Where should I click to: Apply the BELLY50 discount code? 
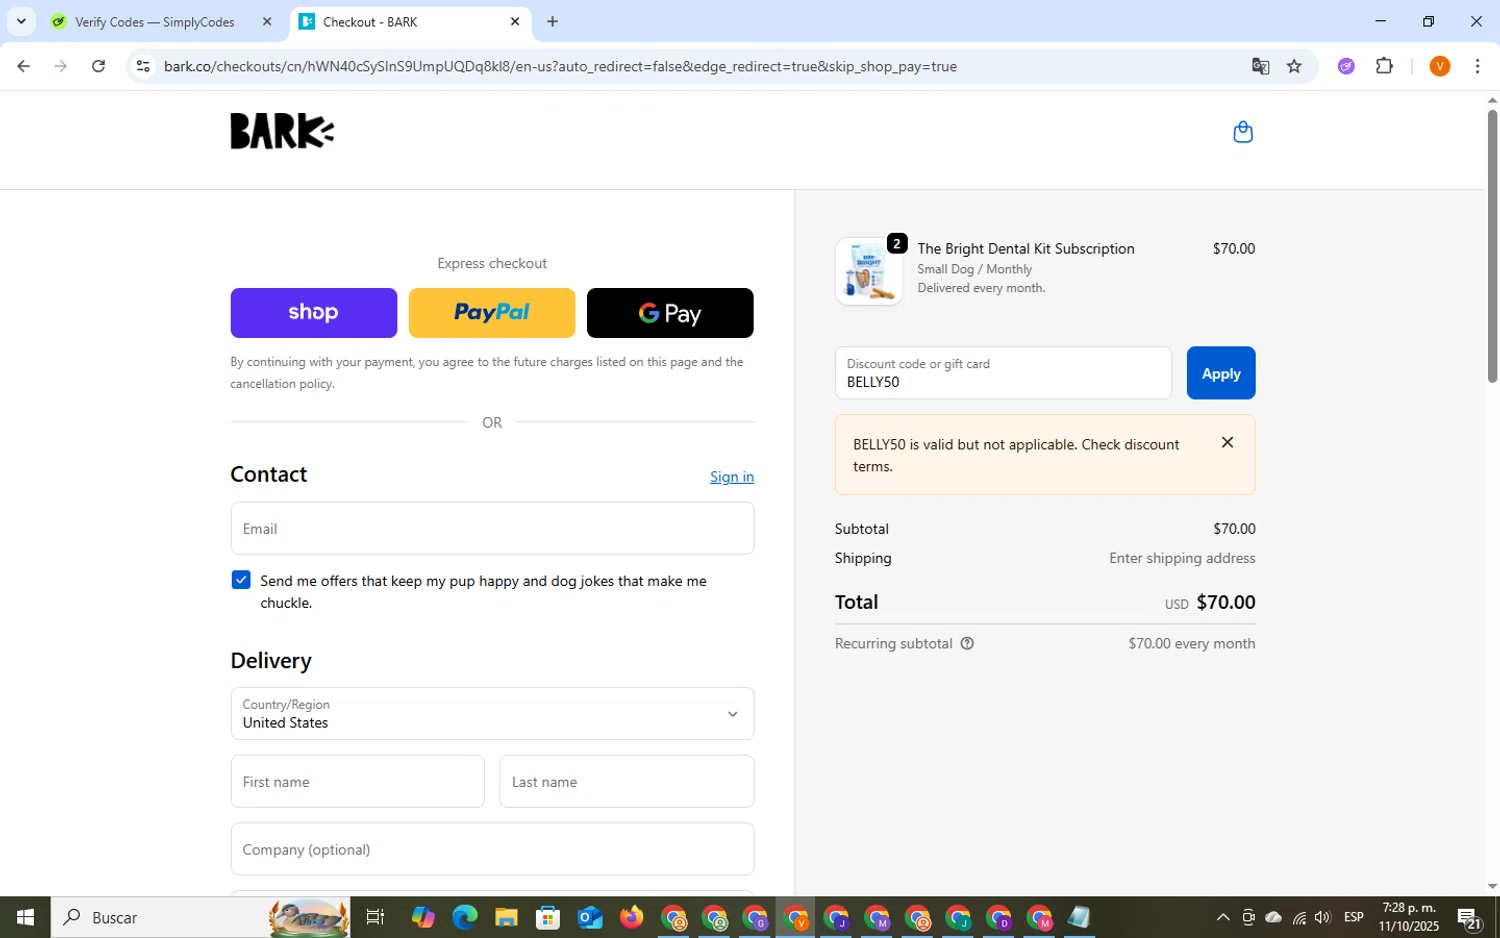(1220, 373)
